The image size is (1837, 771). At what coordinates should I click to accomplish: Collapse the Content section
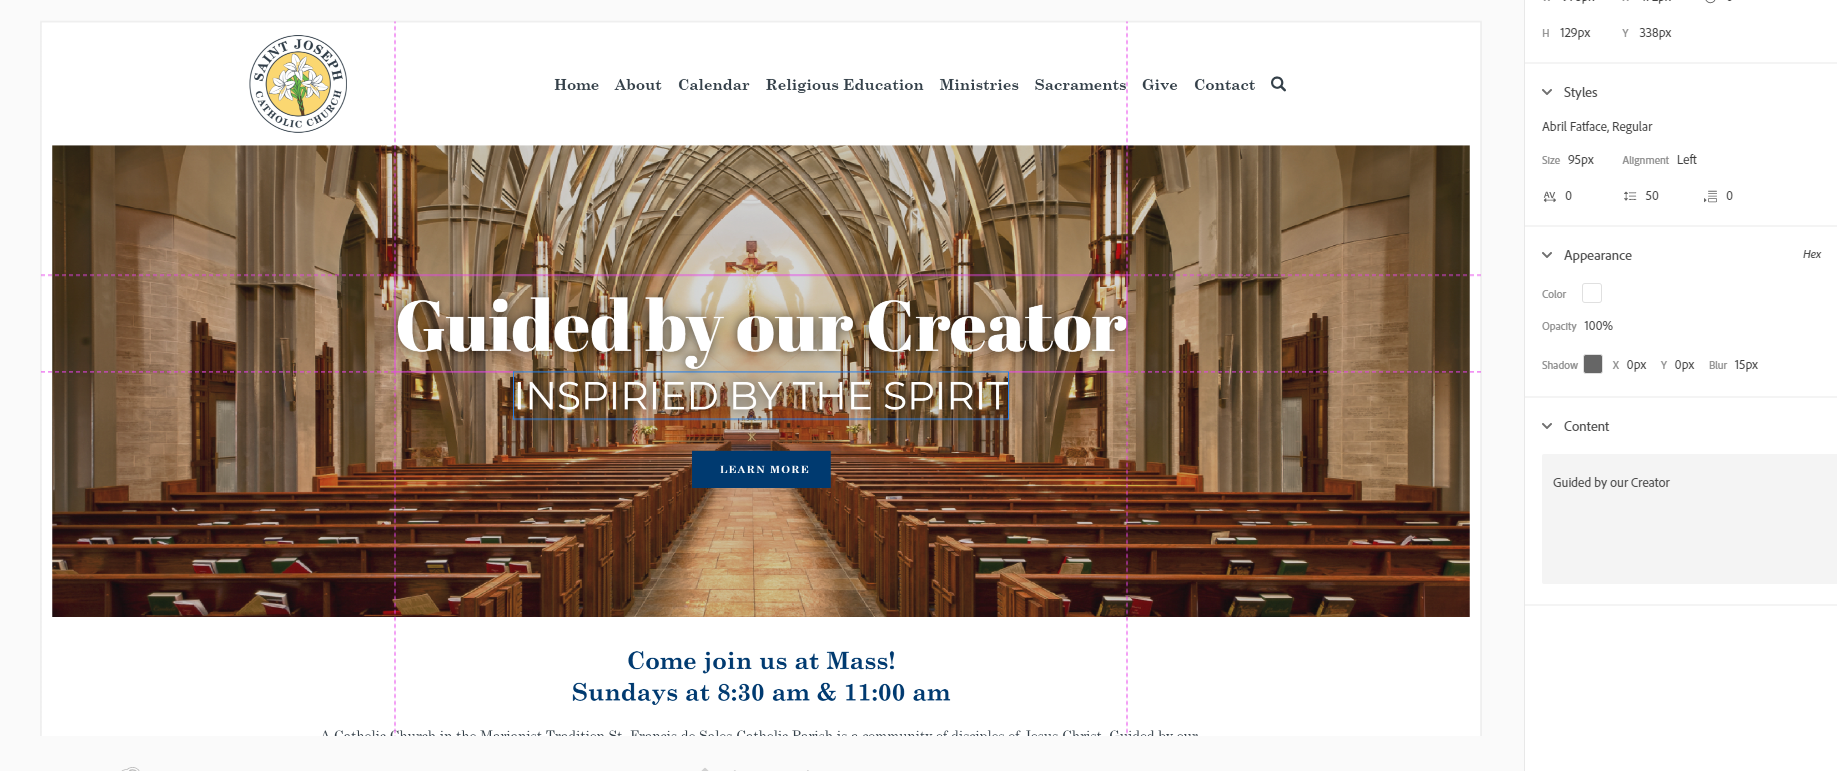pos(1547,426)
